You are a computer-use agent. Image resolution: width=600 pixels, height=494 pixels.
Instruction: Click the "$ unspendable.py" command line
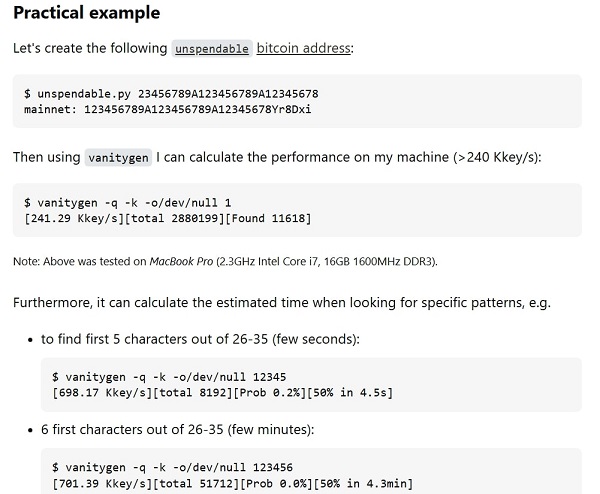170,92
